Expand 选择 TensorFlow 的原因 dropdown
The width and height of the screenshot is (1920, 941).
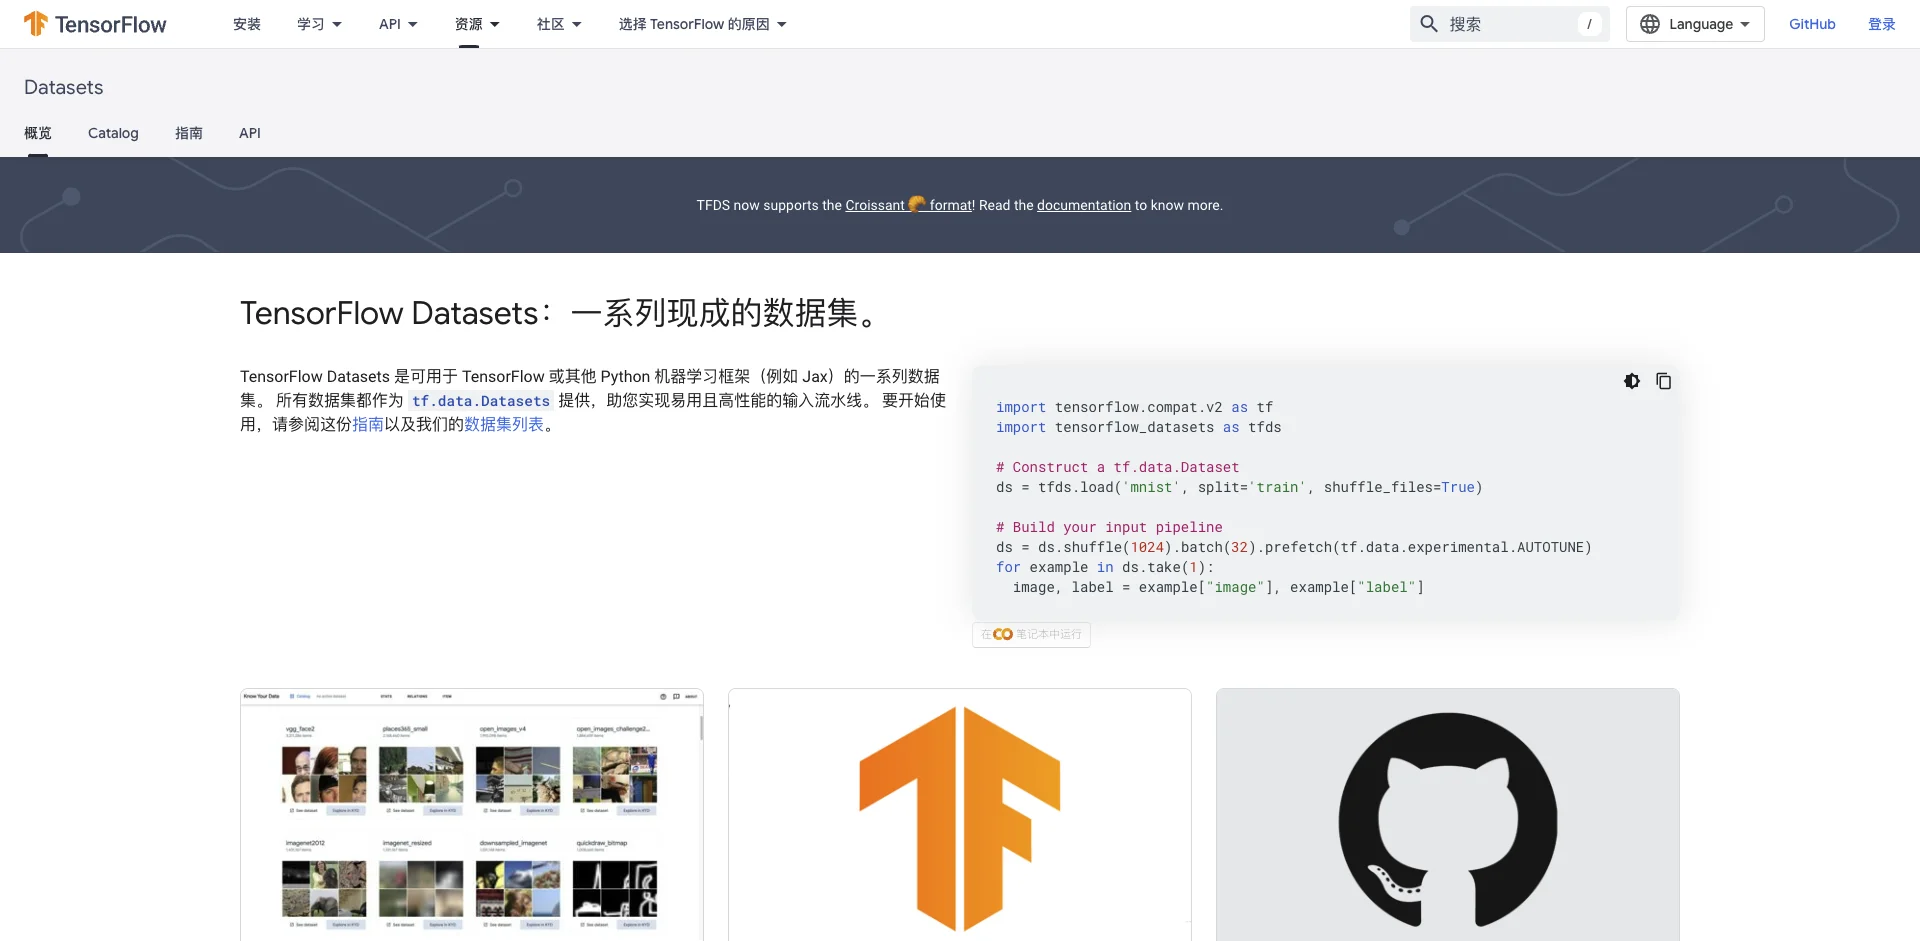point(702,24)
